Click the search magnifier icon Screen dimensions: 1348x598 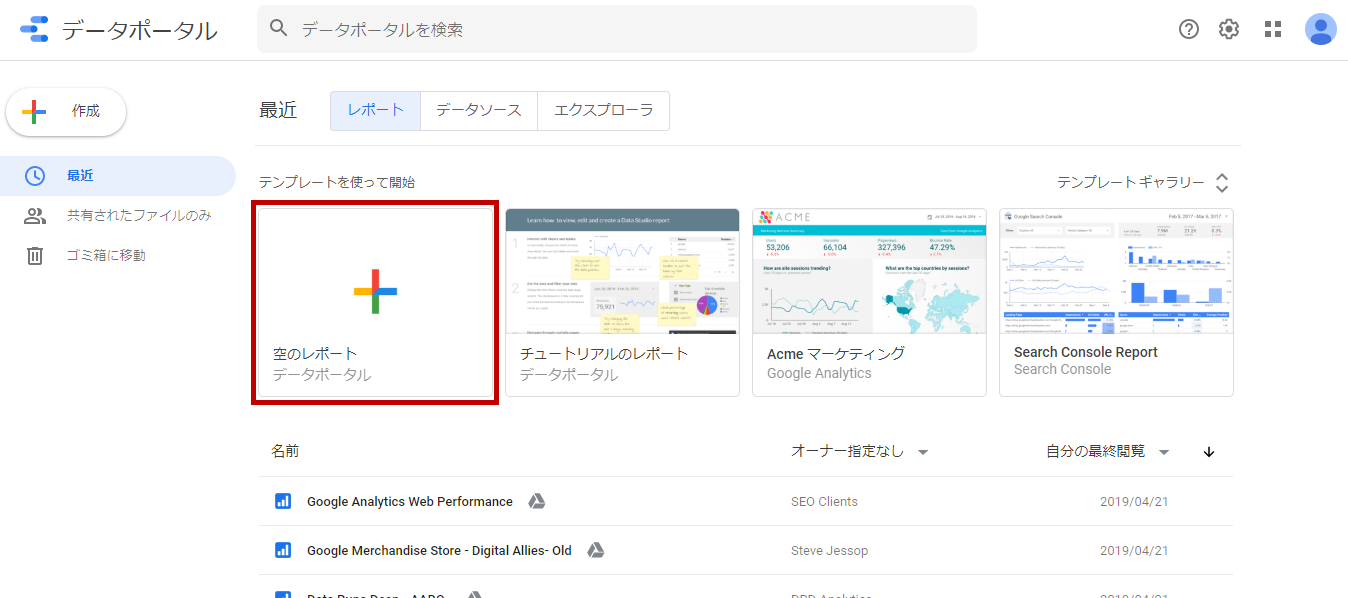pos(279,29)
